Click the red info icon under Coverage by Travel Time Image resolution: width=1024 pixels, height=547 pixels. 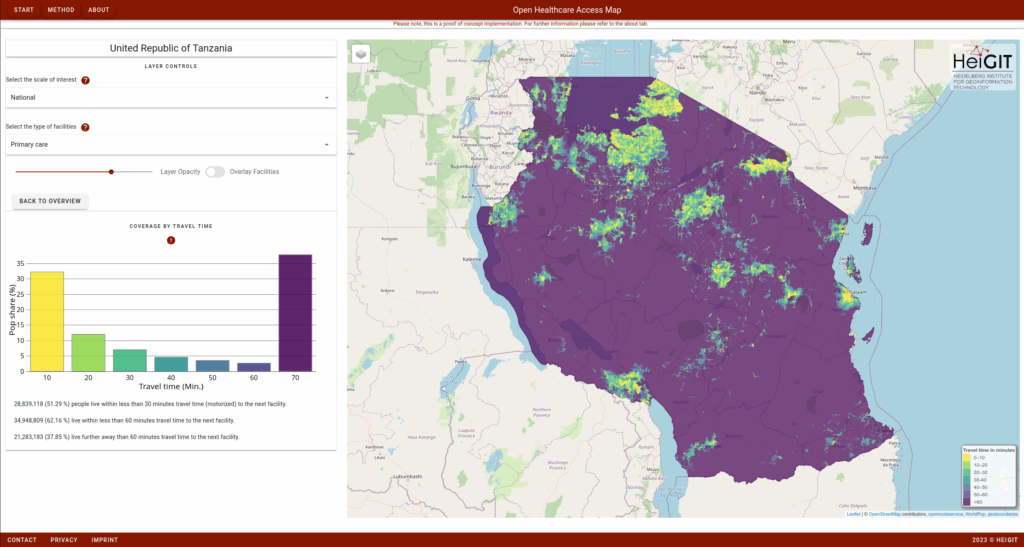(x=171, y=240)
